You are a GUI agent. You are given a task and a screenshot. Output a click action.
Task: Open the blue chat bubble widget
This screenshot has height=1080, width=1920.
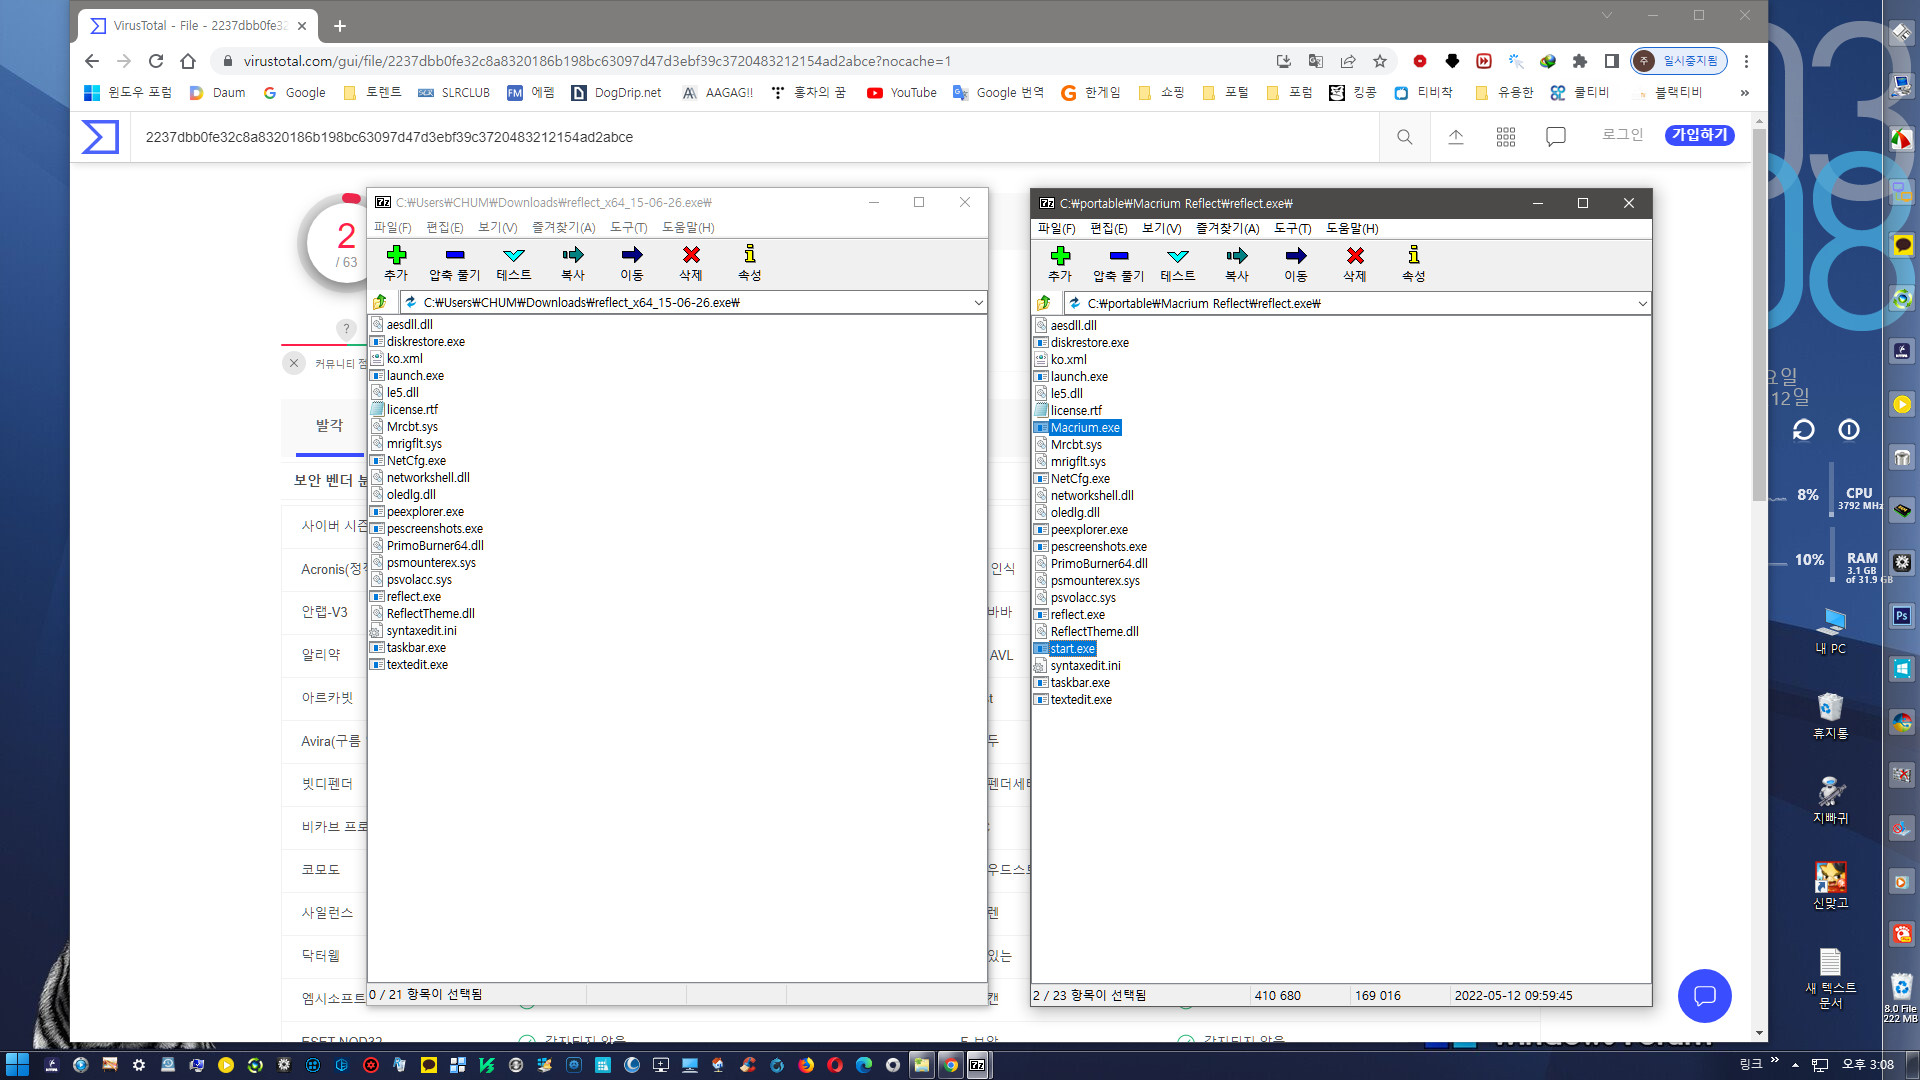[x=1705, y=996]
